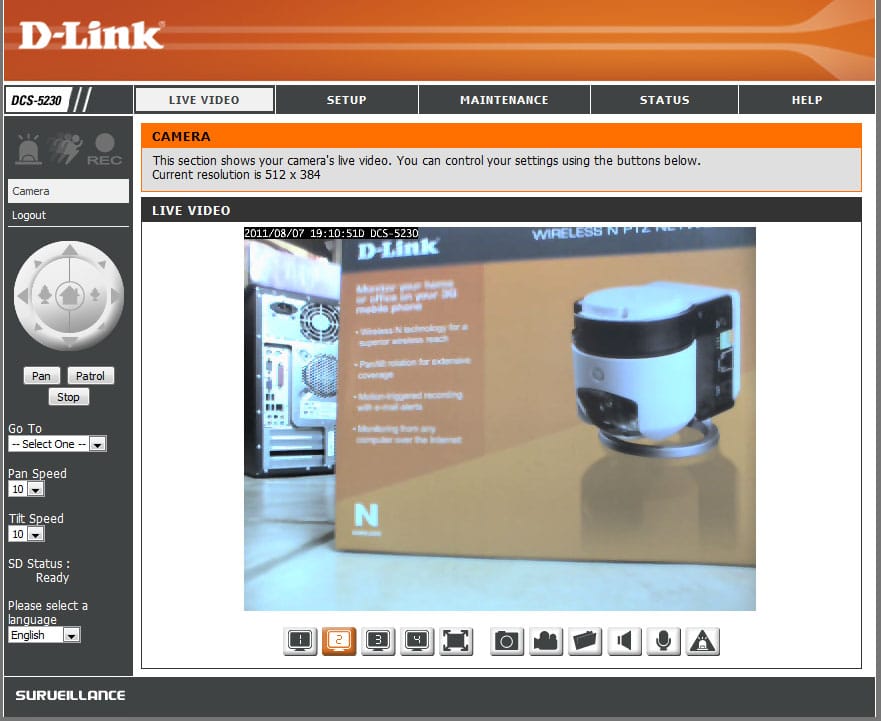Viewport: 881px width, 721px height.
Task: Open the LIVE VIDEO tab
Action: point(205,100)
